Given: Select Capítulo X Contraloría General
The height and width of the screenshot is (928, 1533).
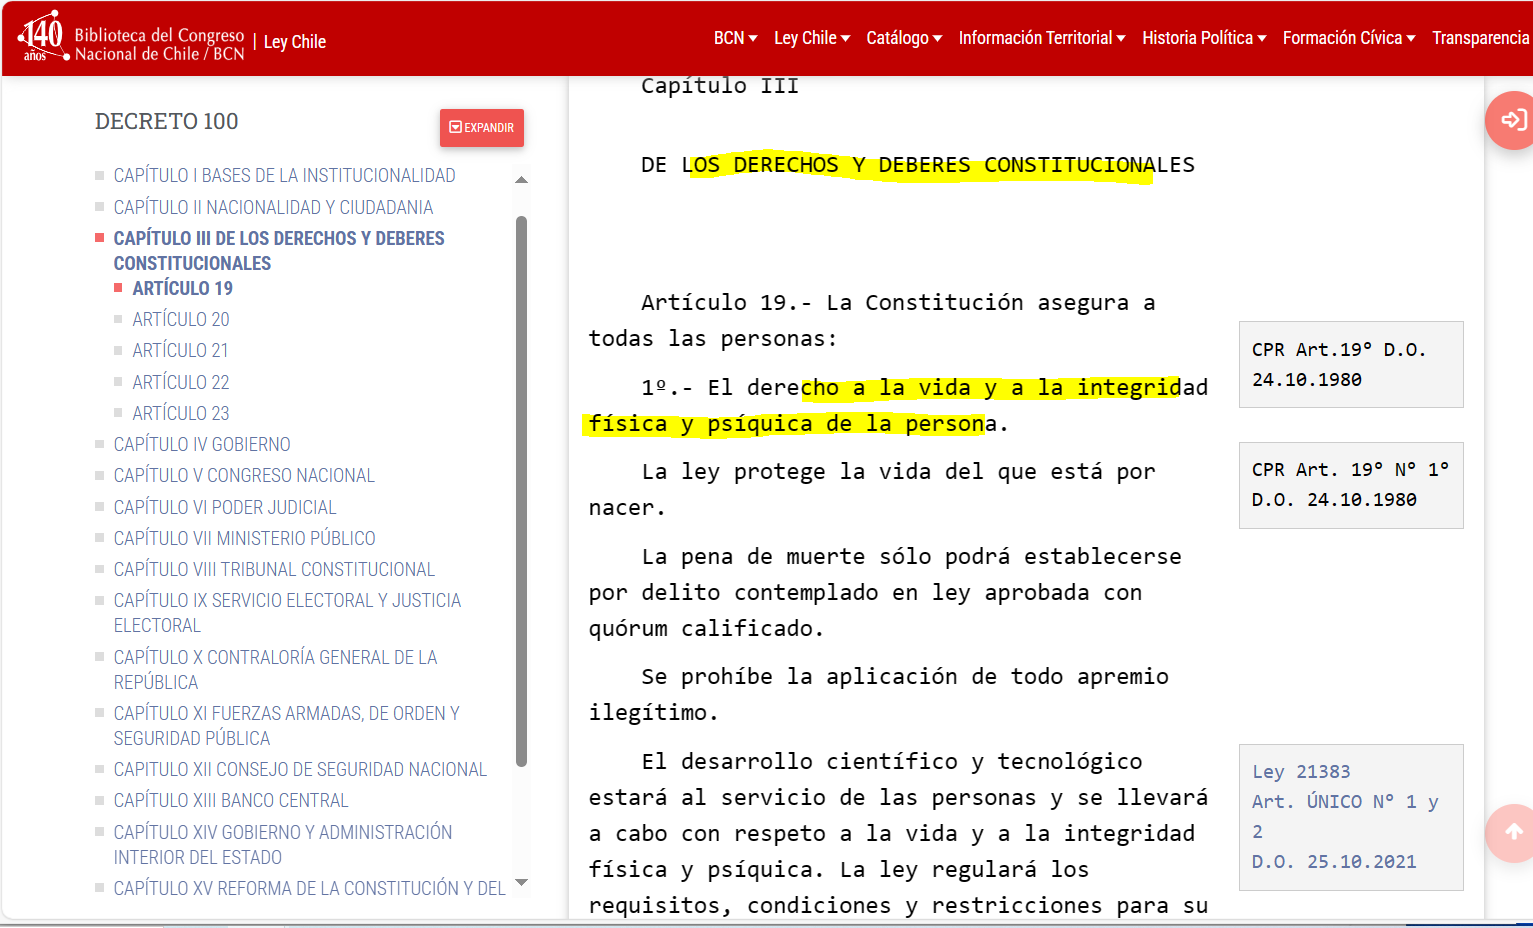Looking at the screenshot, I should click(275, 670).
